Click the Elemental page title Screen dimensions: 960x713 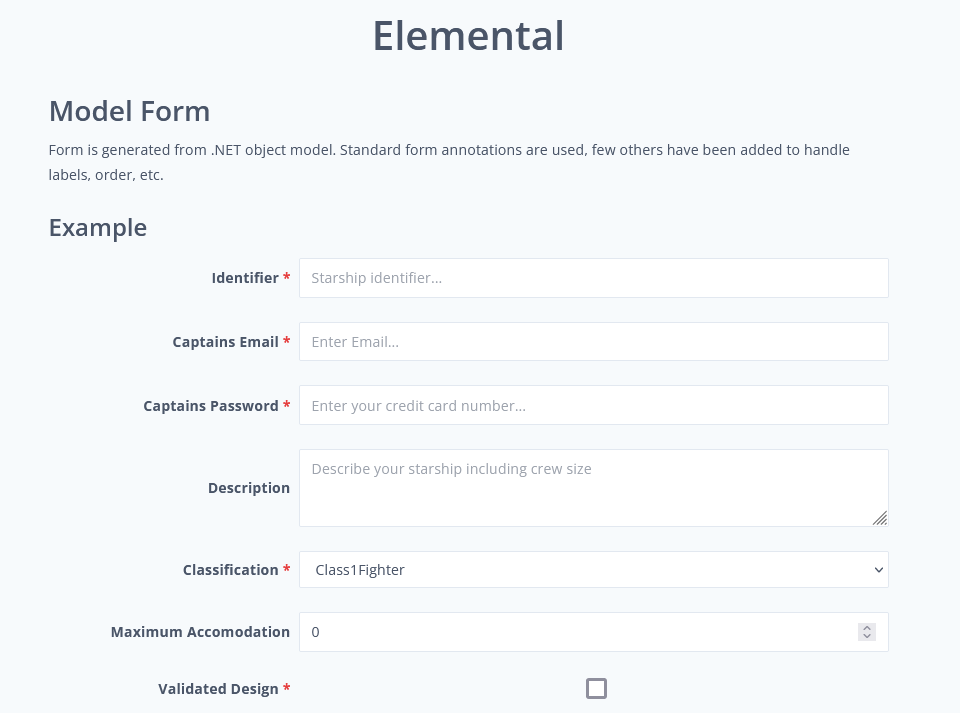468,35
